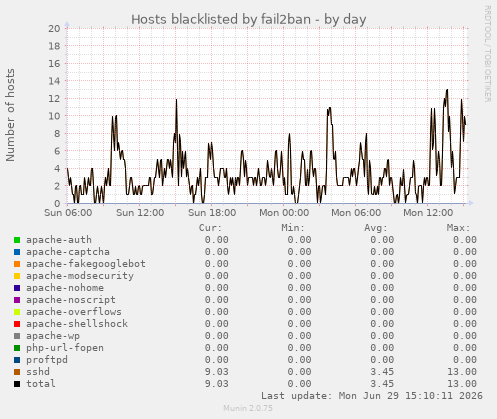Select the apache-fakegooglebot legend label

click(86, 264)
